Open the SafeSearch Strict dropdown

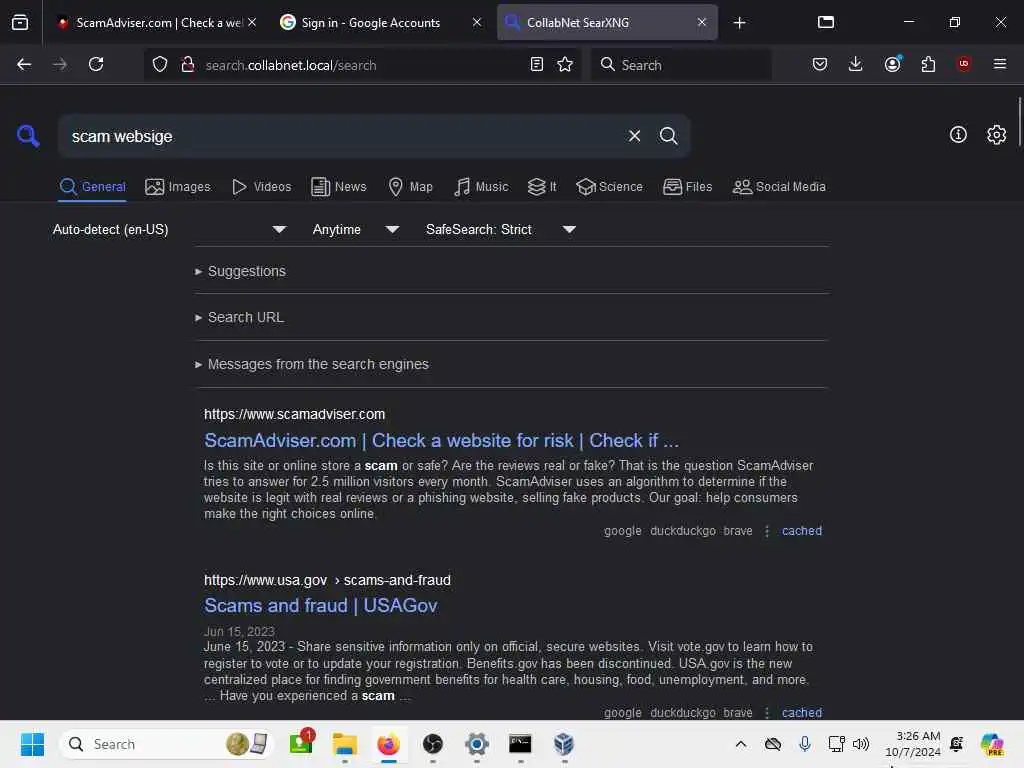[501, 229]
